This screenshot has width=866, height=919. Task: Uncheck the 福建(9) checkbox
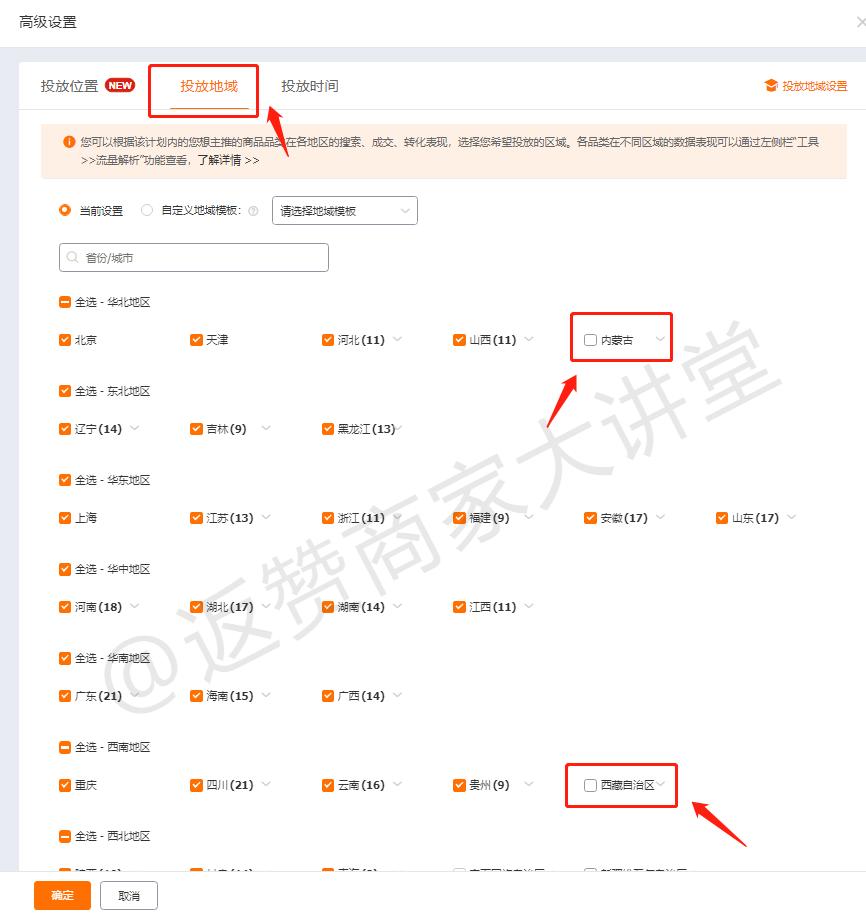tap(459, 518)
